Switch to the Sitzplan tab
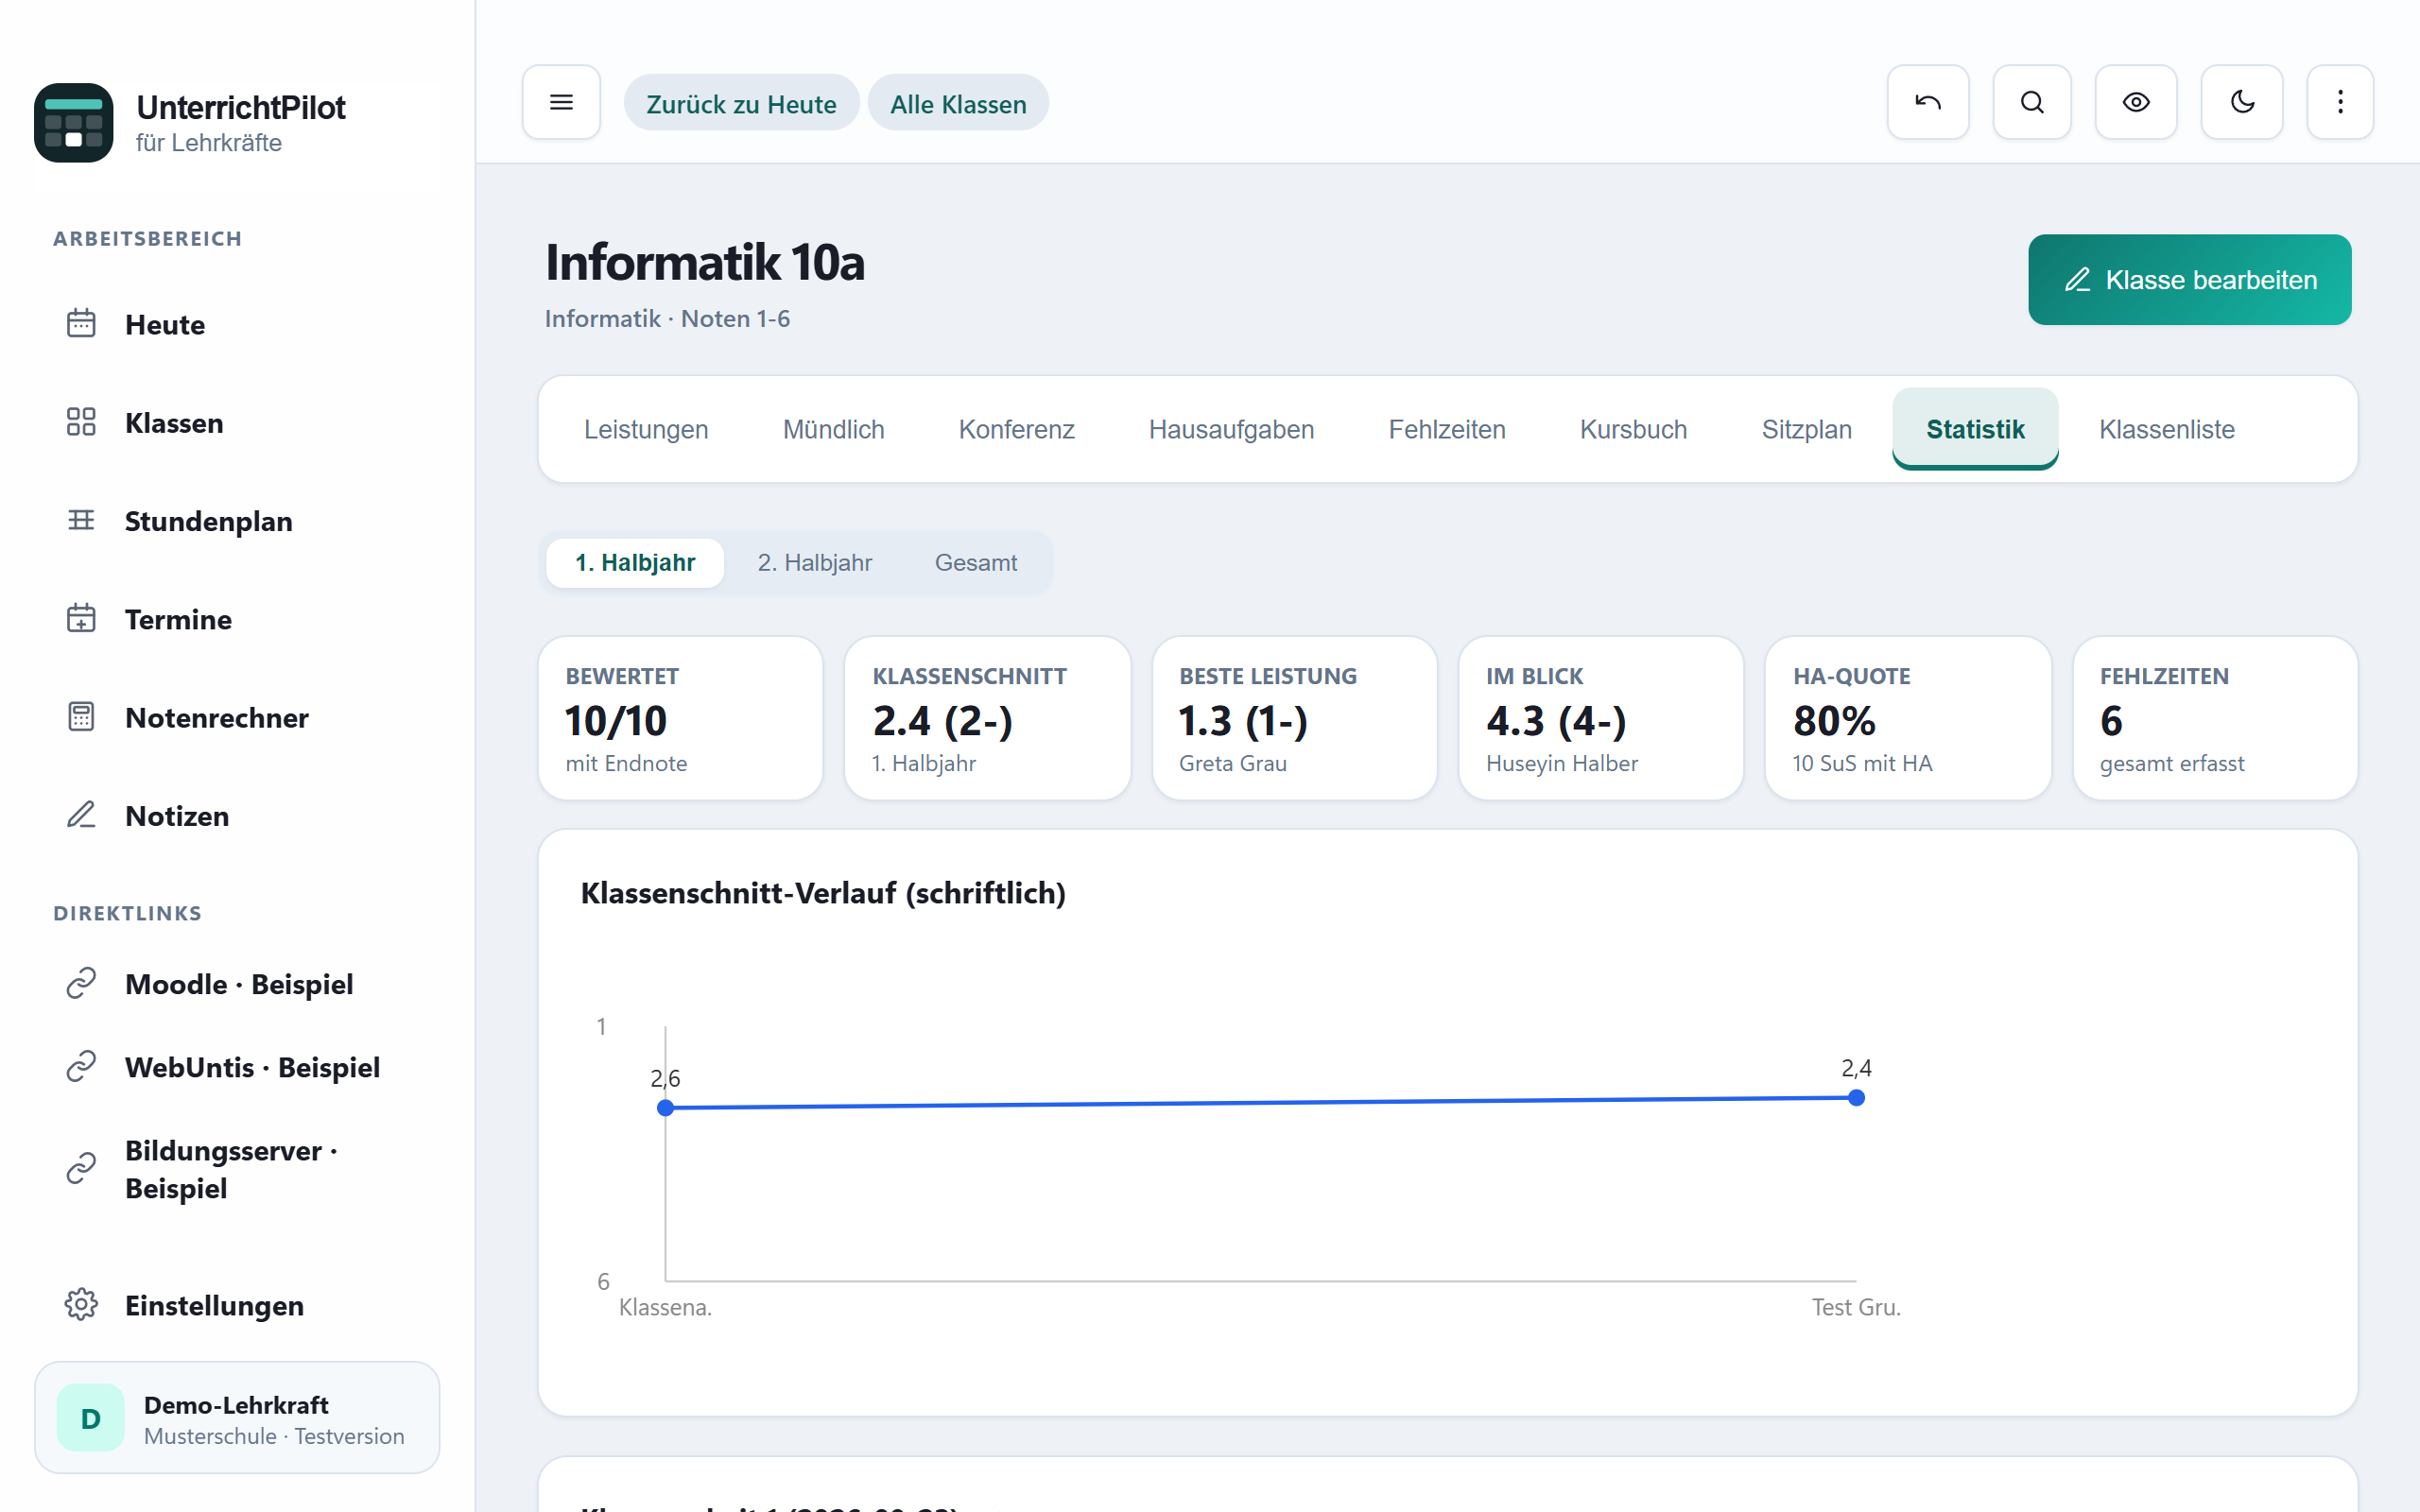Viewport: 2420px width, 1512px height. (x=1806, y=429)
